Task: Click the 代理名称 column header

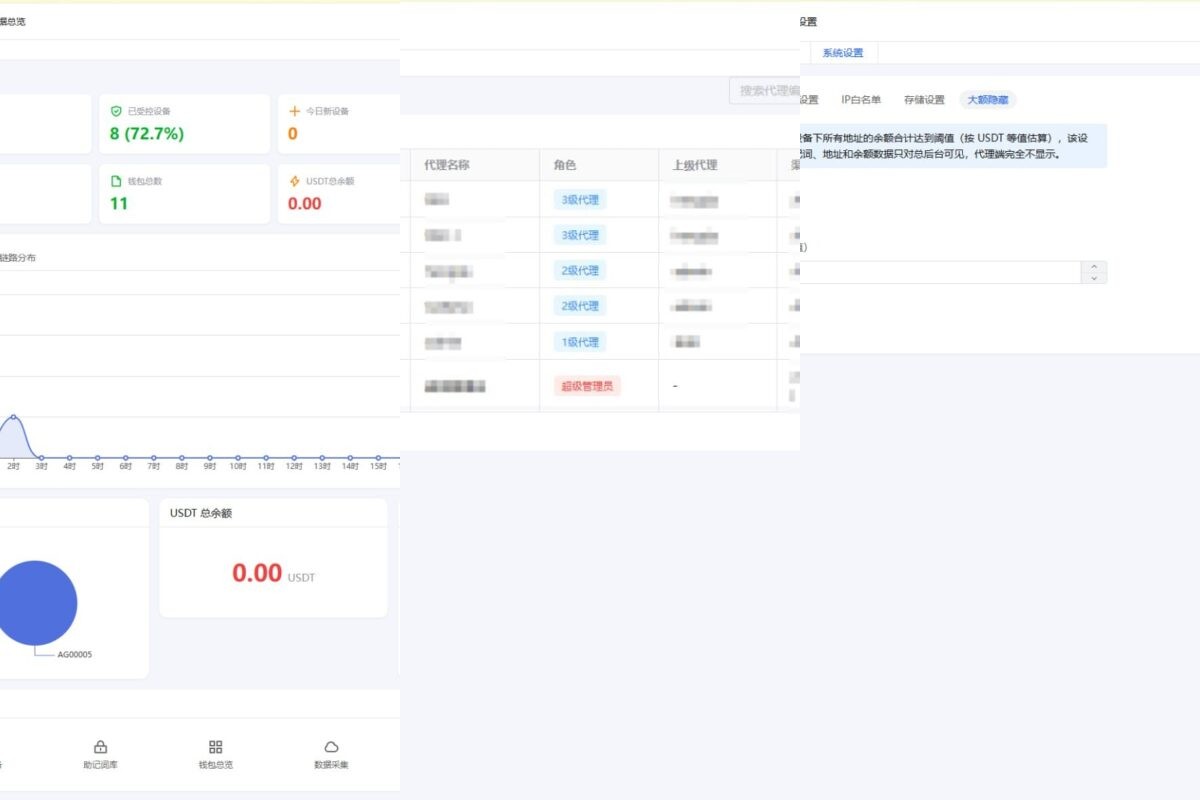Action: (x=447, y=165)
